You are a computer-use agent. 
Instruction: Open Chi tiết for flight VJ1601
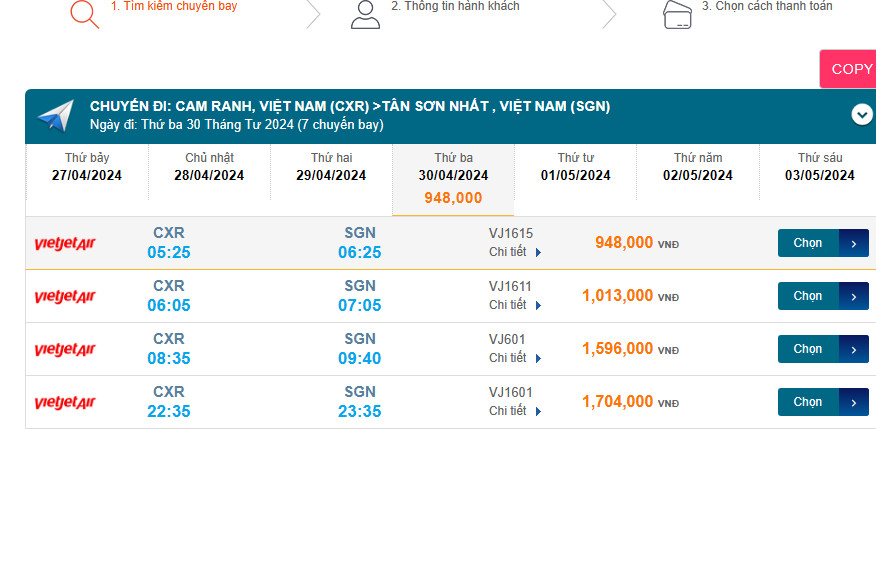(514, 411)
